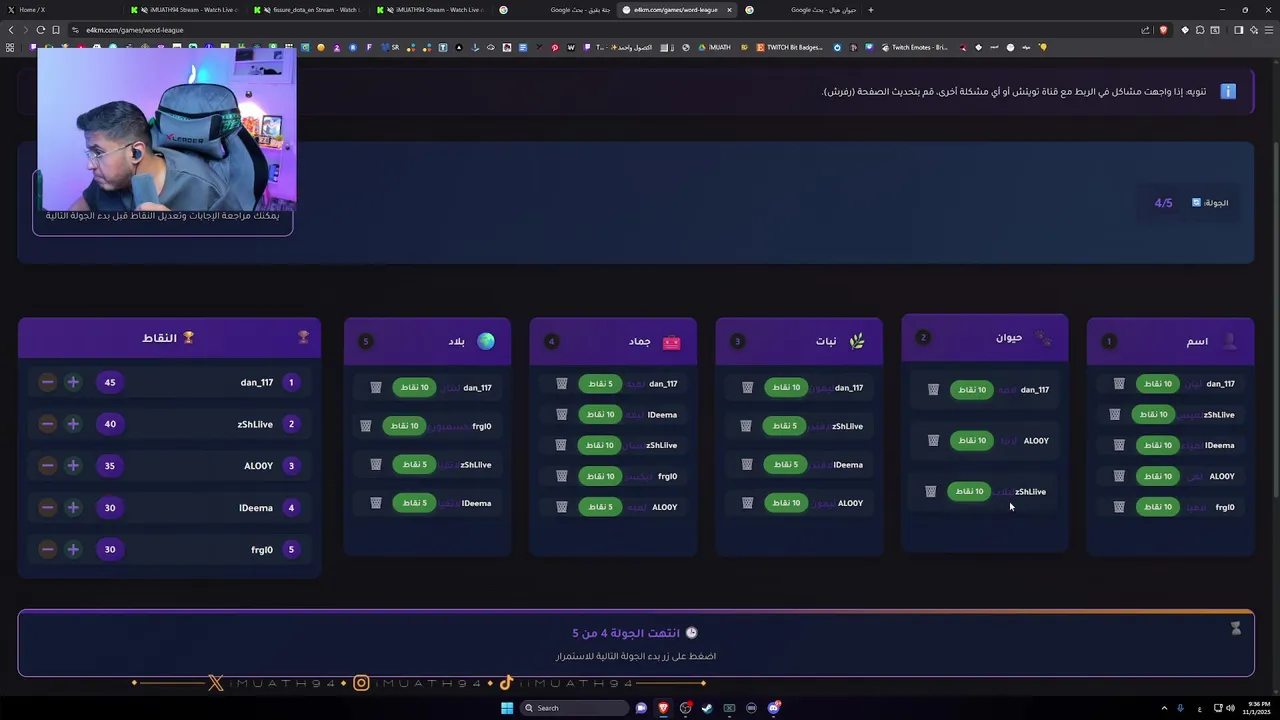Delete IDeema's answer in the نبات column
Viewport: 1280px width, 720px height.
pos(747,465)
